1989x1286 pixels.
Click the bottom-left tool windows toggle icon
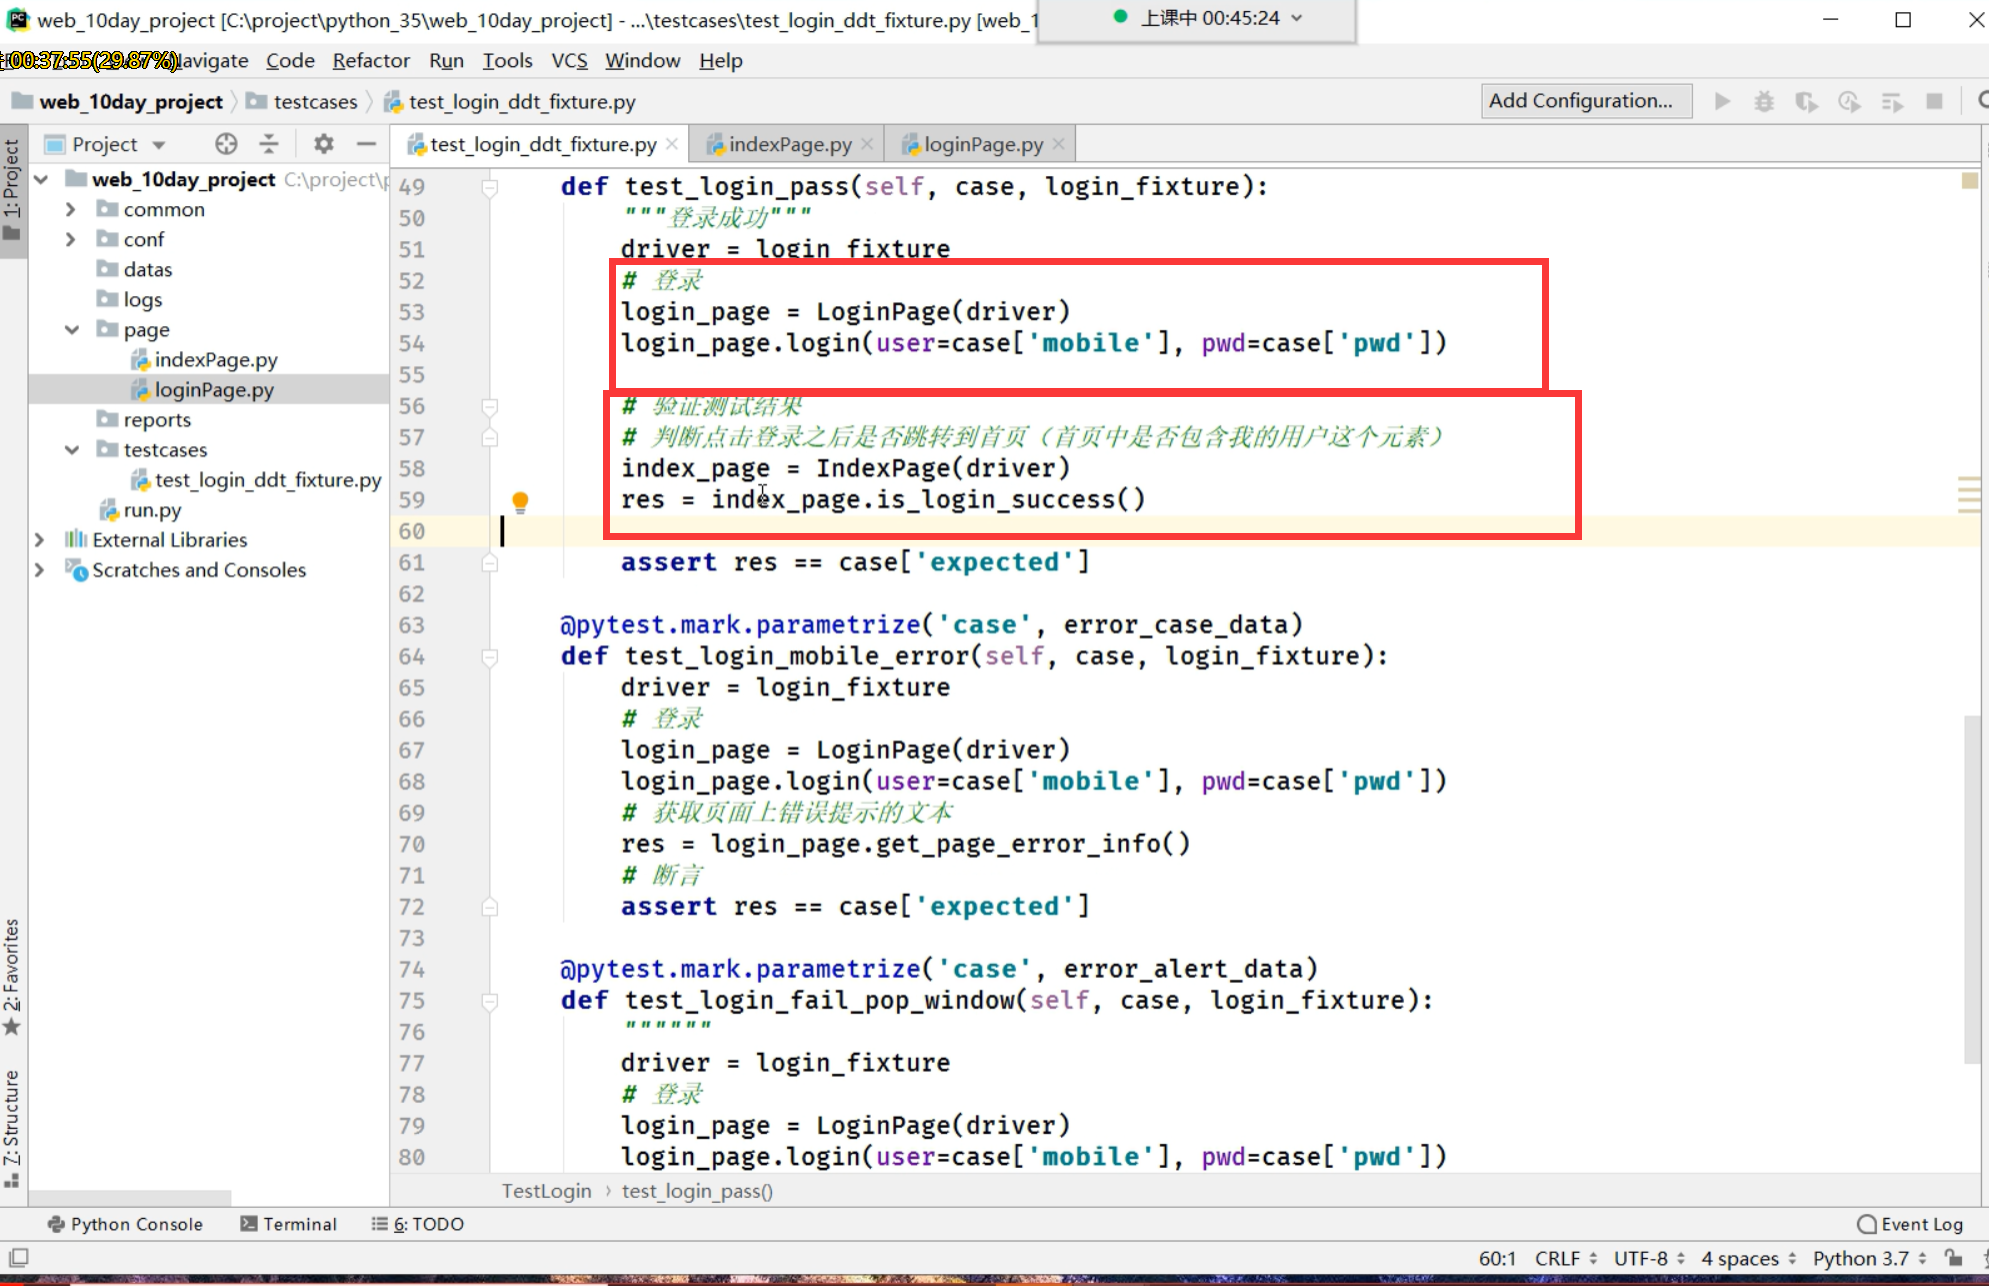(x=18, y=1257)
